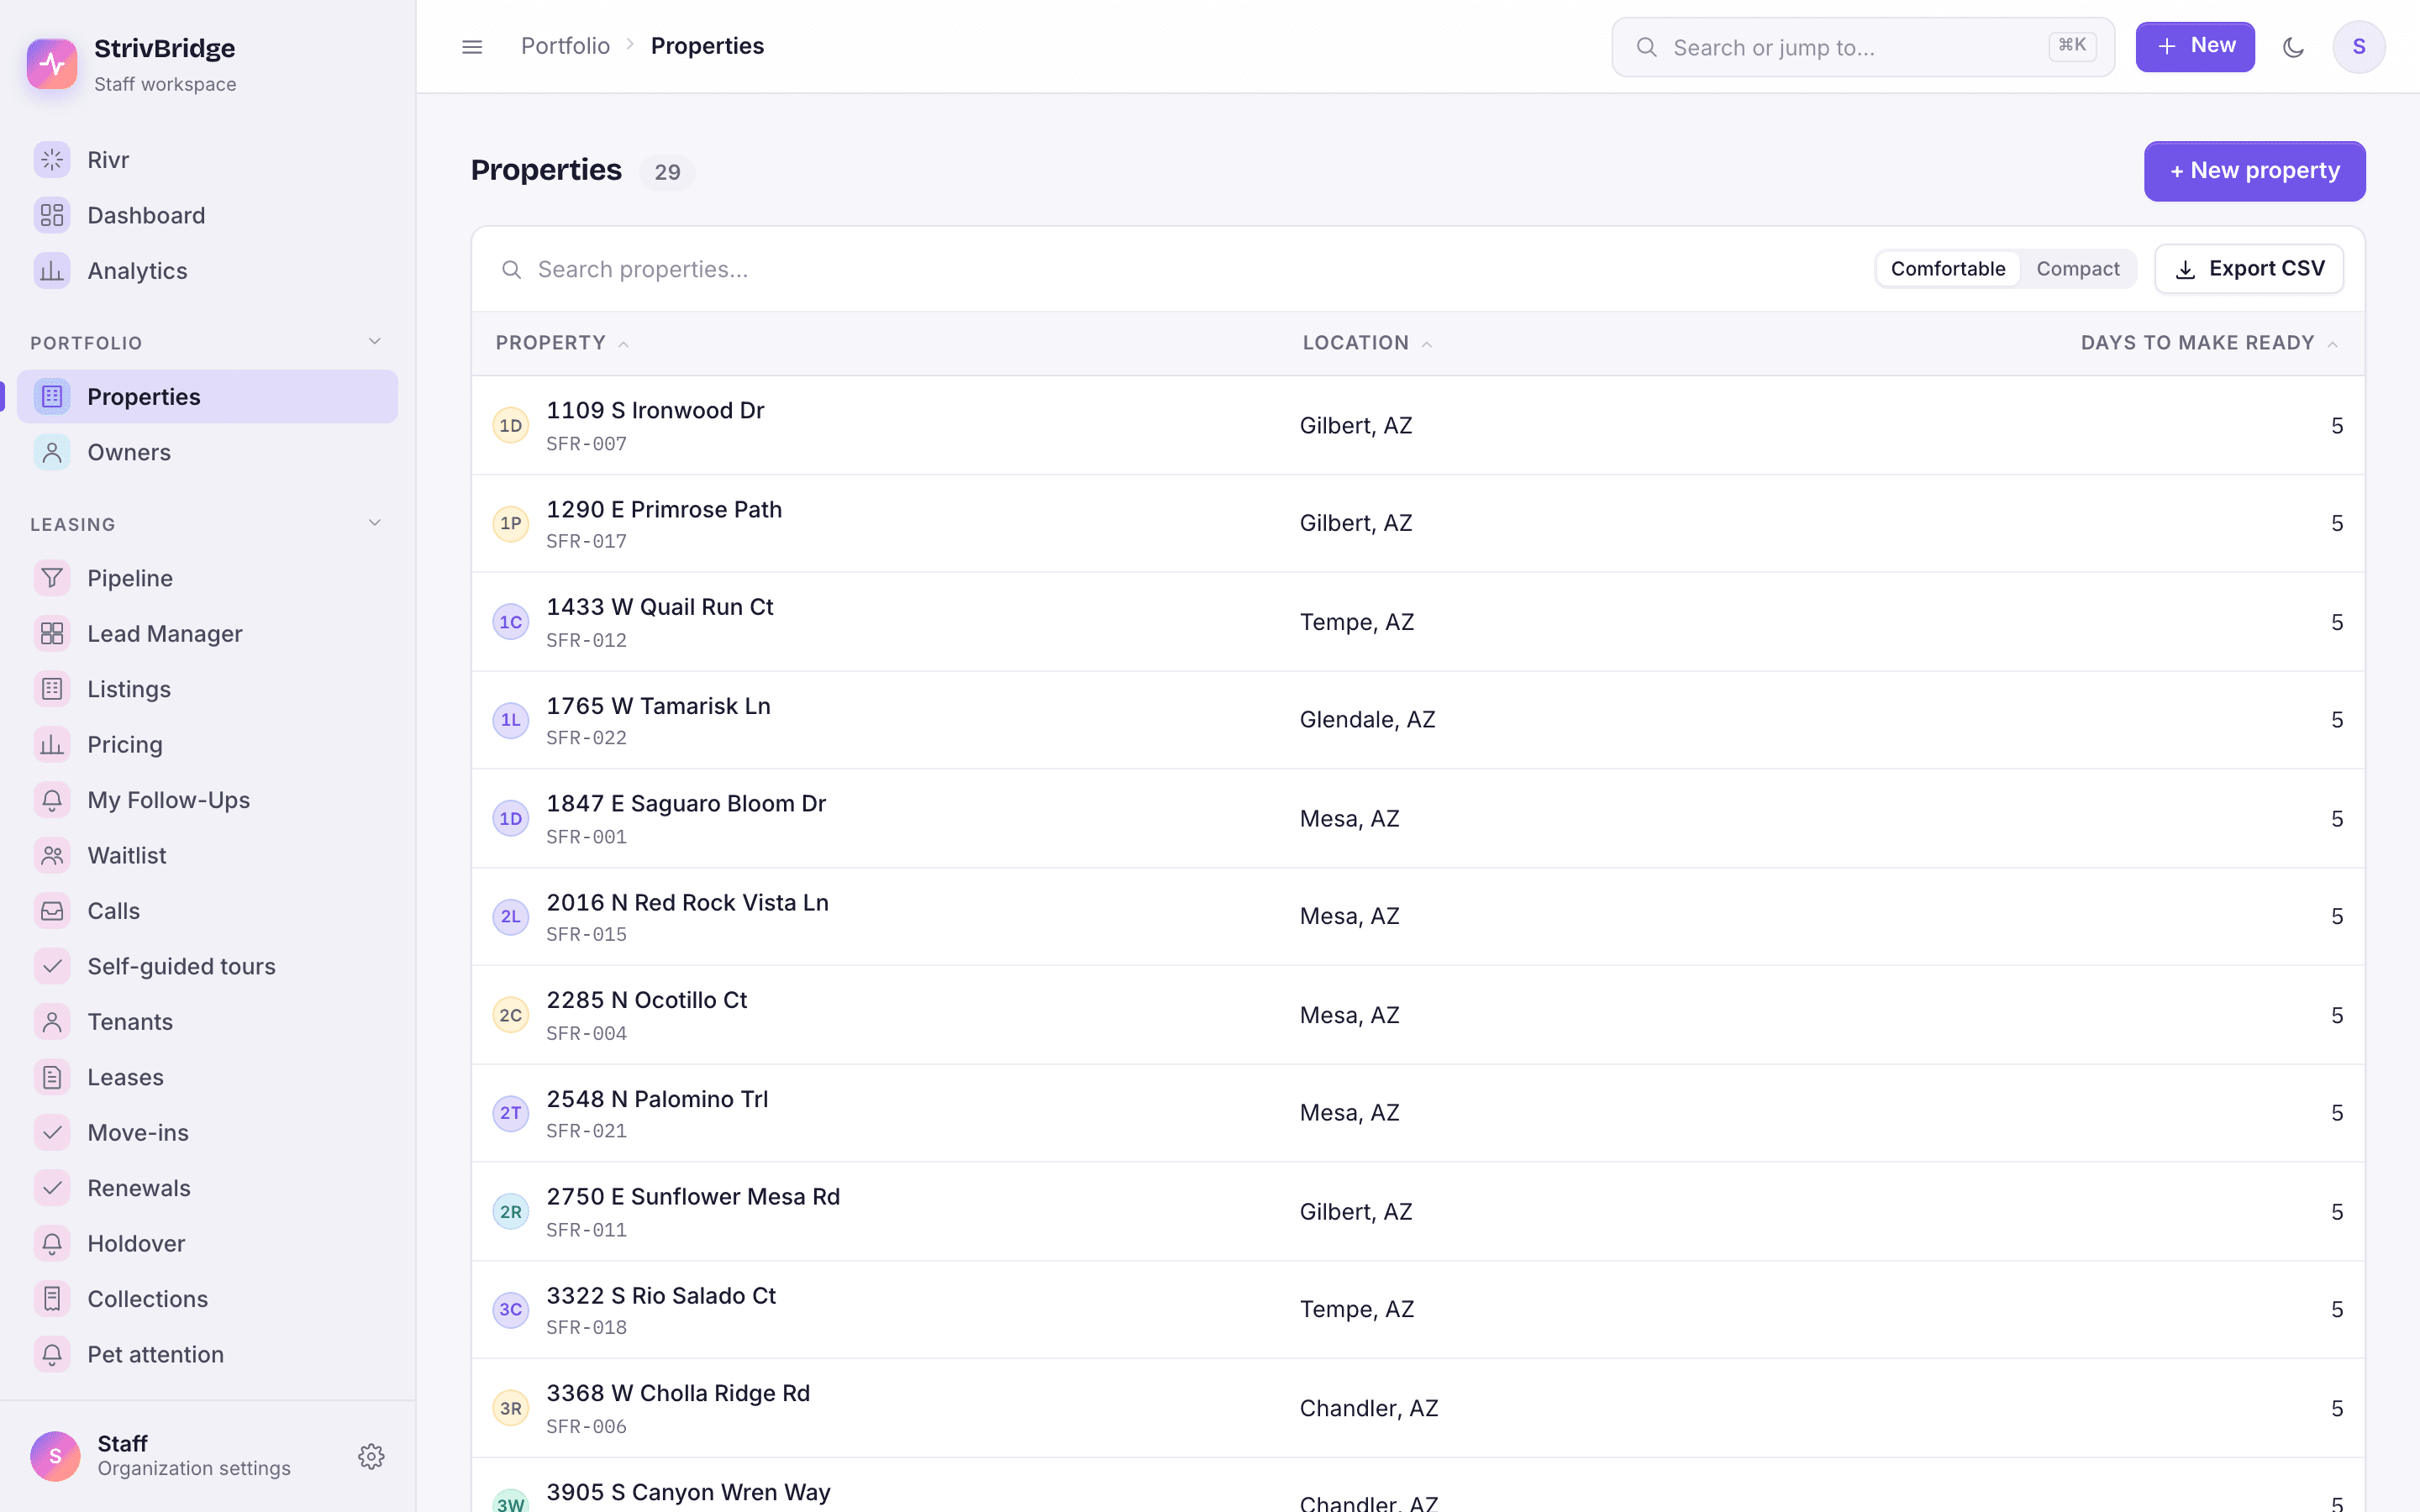
Task: Open Leases menu item
Action: (207, 1077)
